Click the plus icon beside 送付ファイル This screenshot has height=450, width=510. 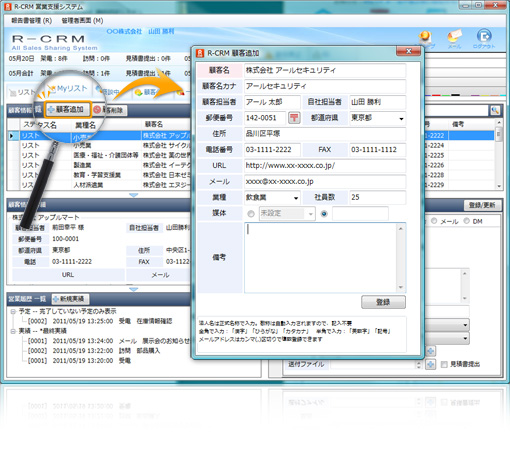click(x=430, y=364)
